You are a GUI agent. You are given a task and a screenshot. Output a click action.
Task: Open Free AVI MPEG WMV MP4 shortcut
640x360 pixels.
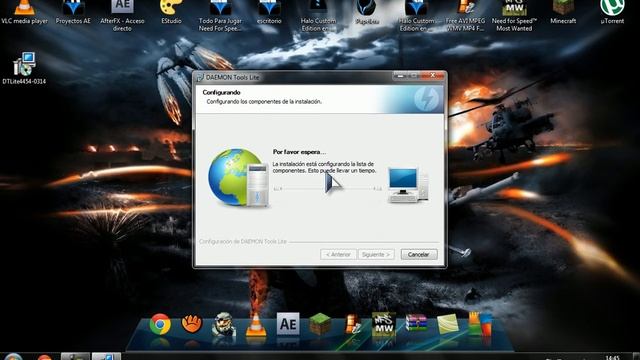coord(465,15)
